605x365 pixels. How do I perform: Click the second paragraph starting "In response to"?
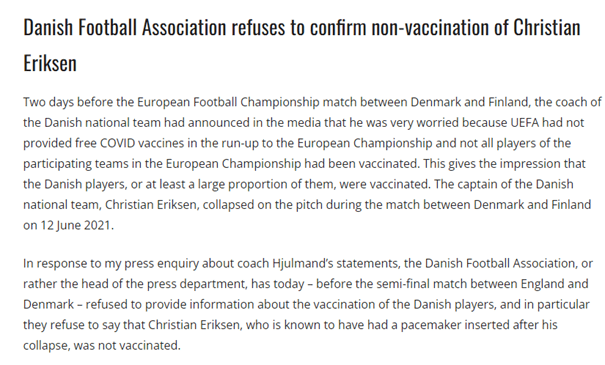(308, 304)
